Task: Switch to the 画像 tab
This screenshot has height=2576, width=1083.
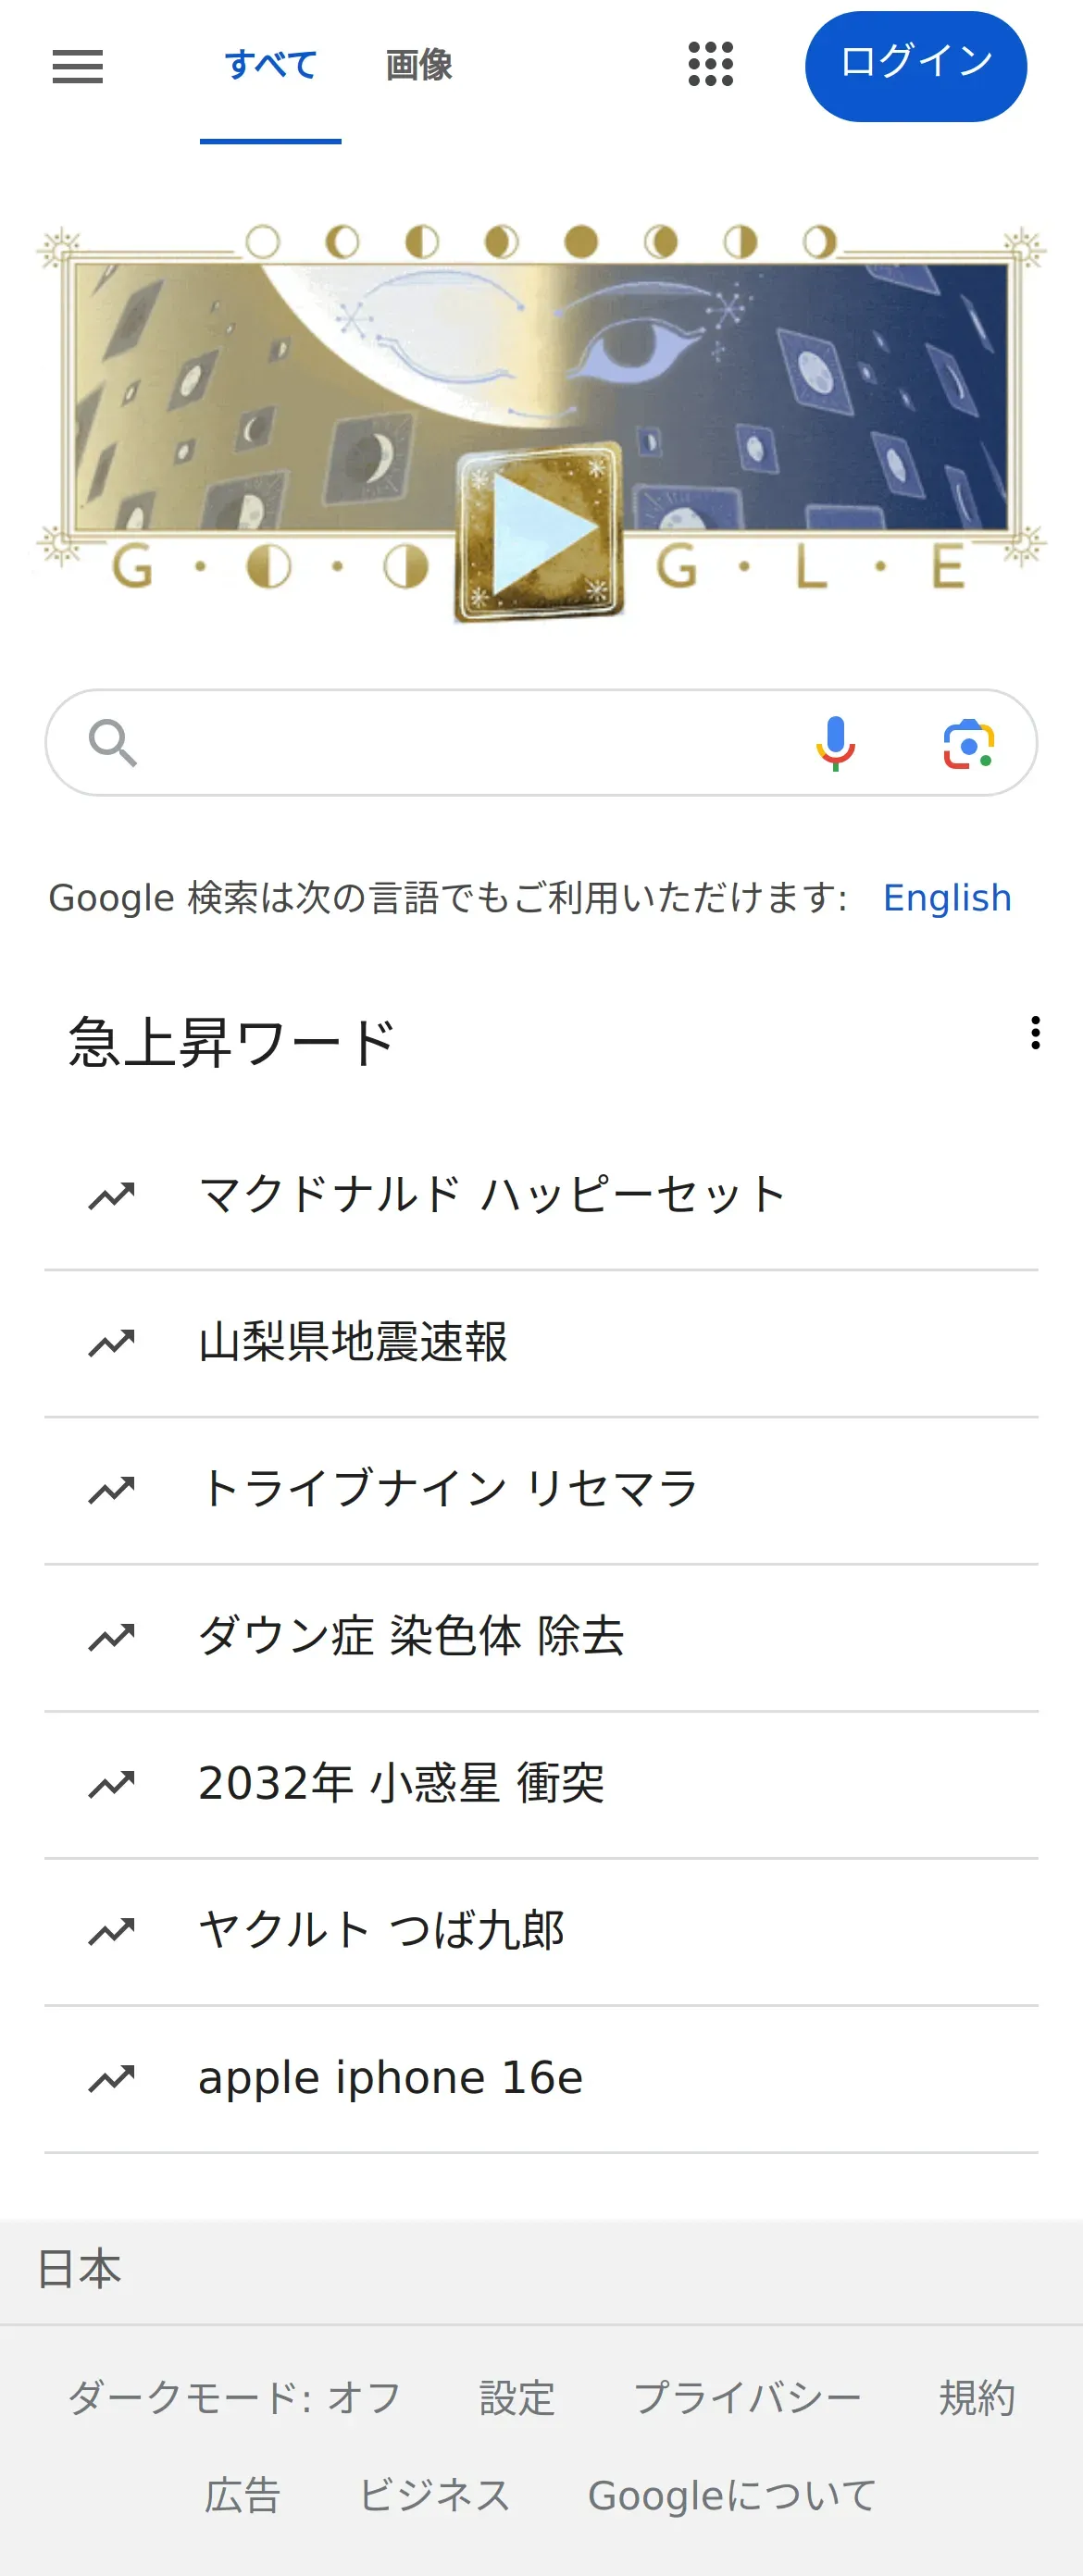Action: (419, 65)
